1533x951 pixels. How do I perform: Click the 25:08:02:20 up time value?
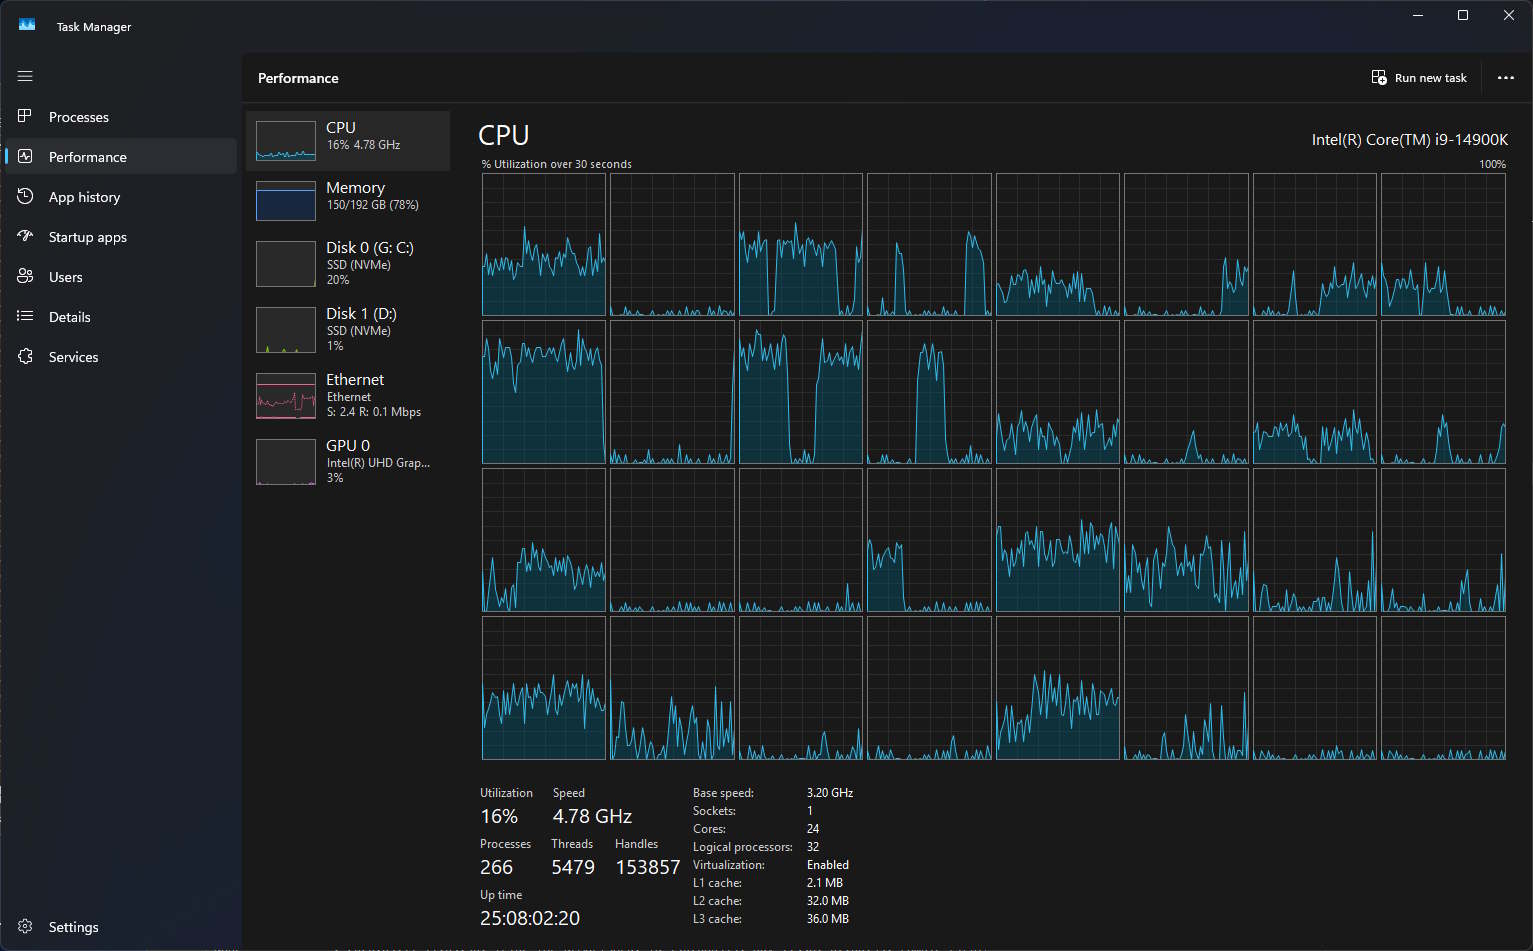530,919
